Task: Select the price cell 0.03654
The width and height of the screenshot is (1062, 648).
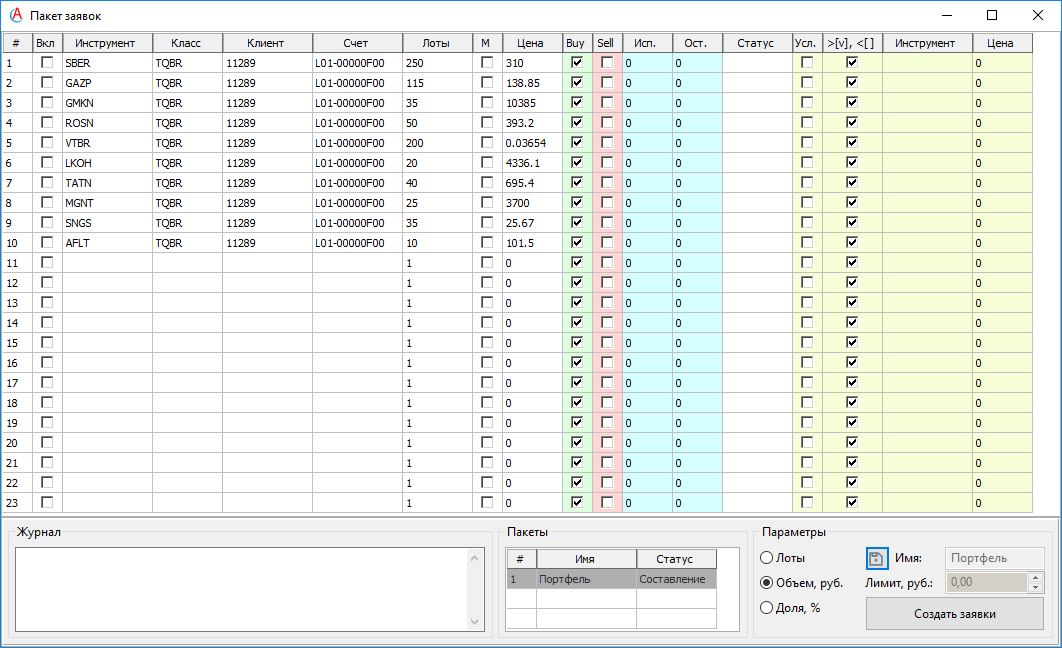Action: 532,143
